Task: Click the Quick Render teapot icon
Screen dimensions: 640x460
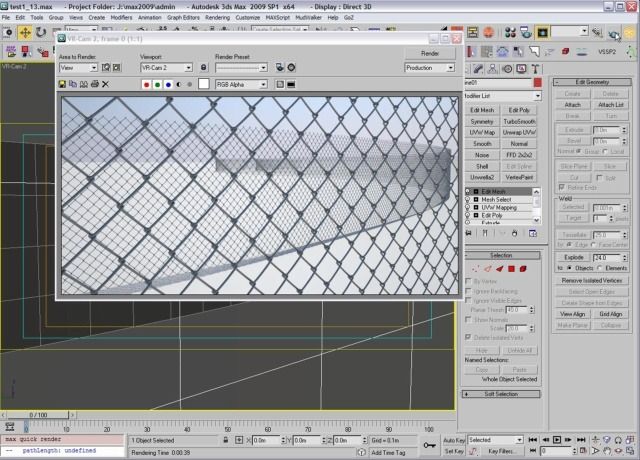Action: coord(613,33)
